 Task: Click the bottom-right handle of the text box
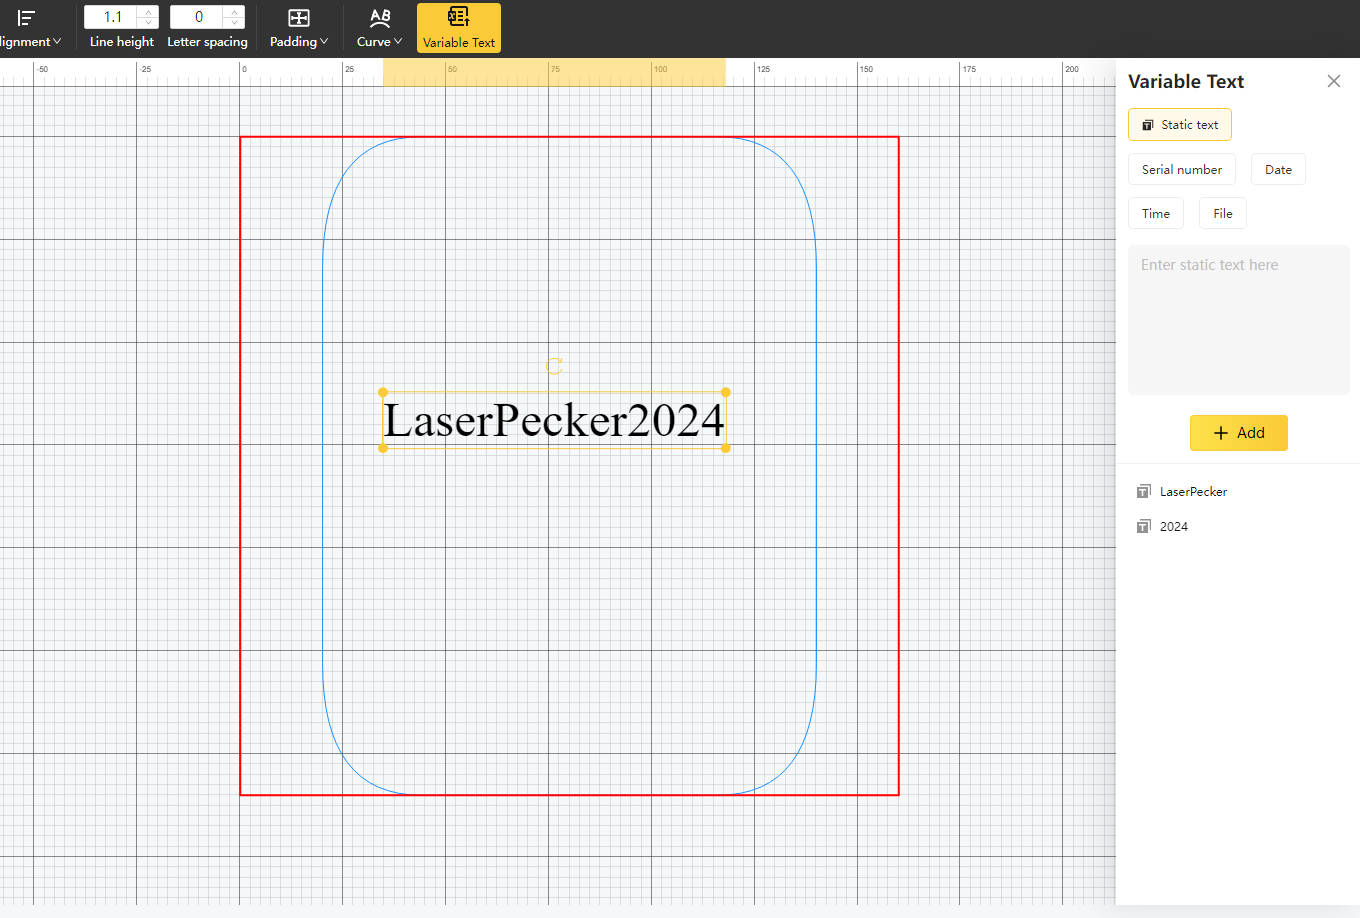(726, 448)
